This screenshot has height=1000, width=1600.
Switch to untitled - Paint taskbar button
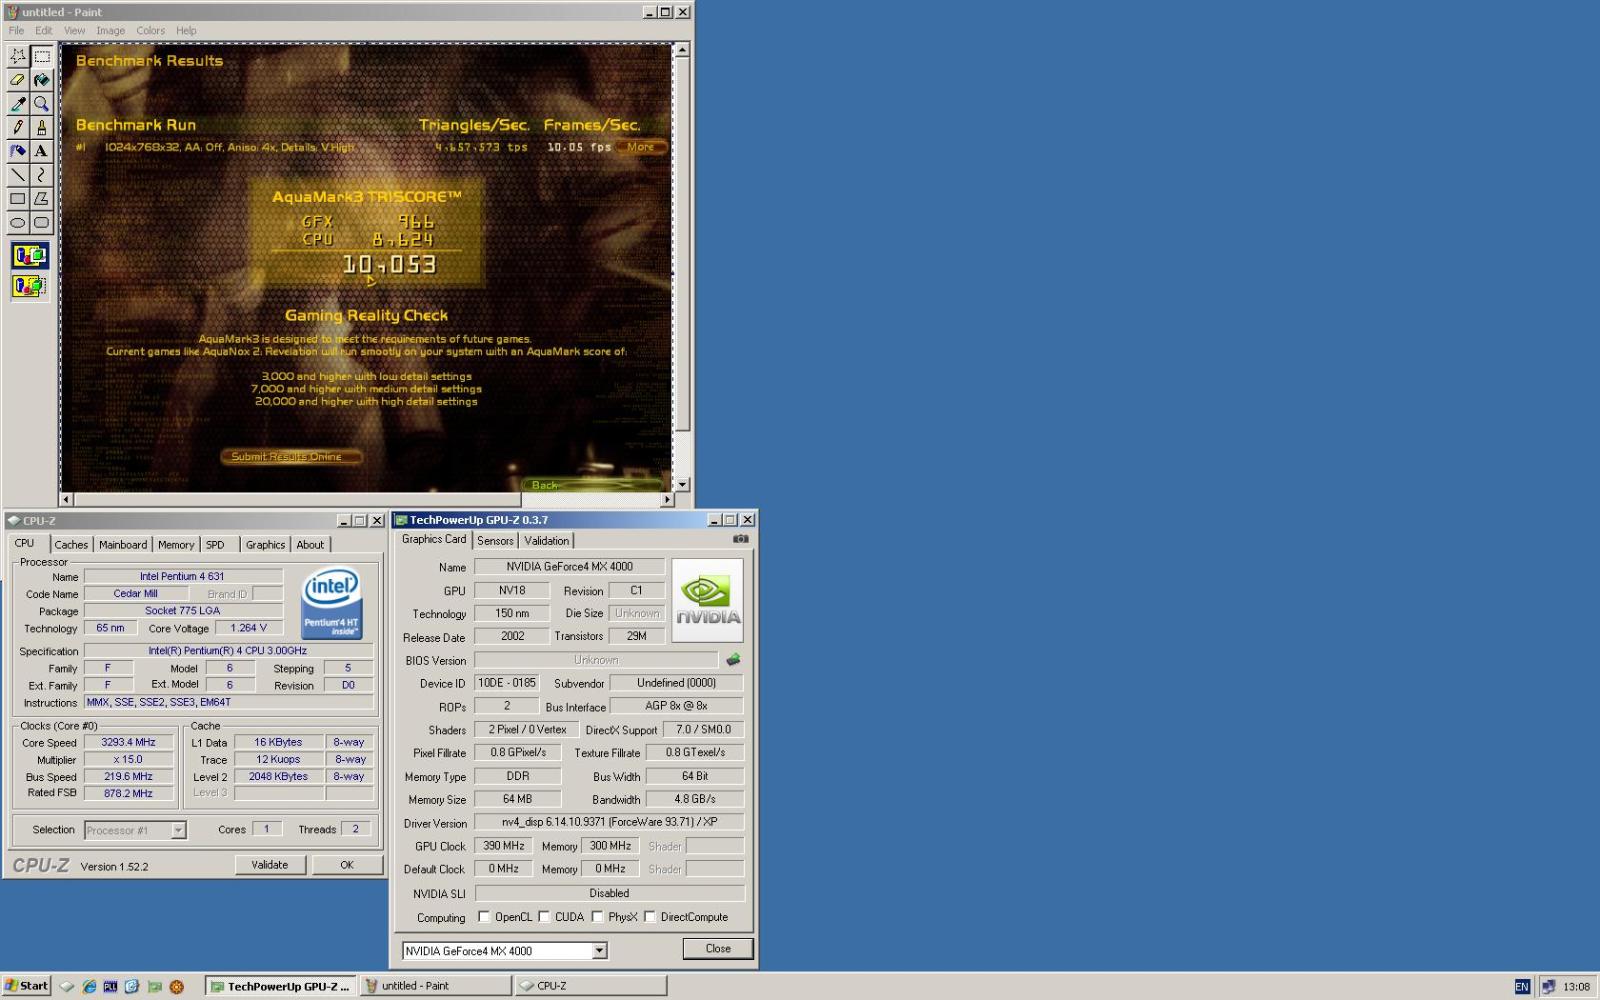point(434,986)
